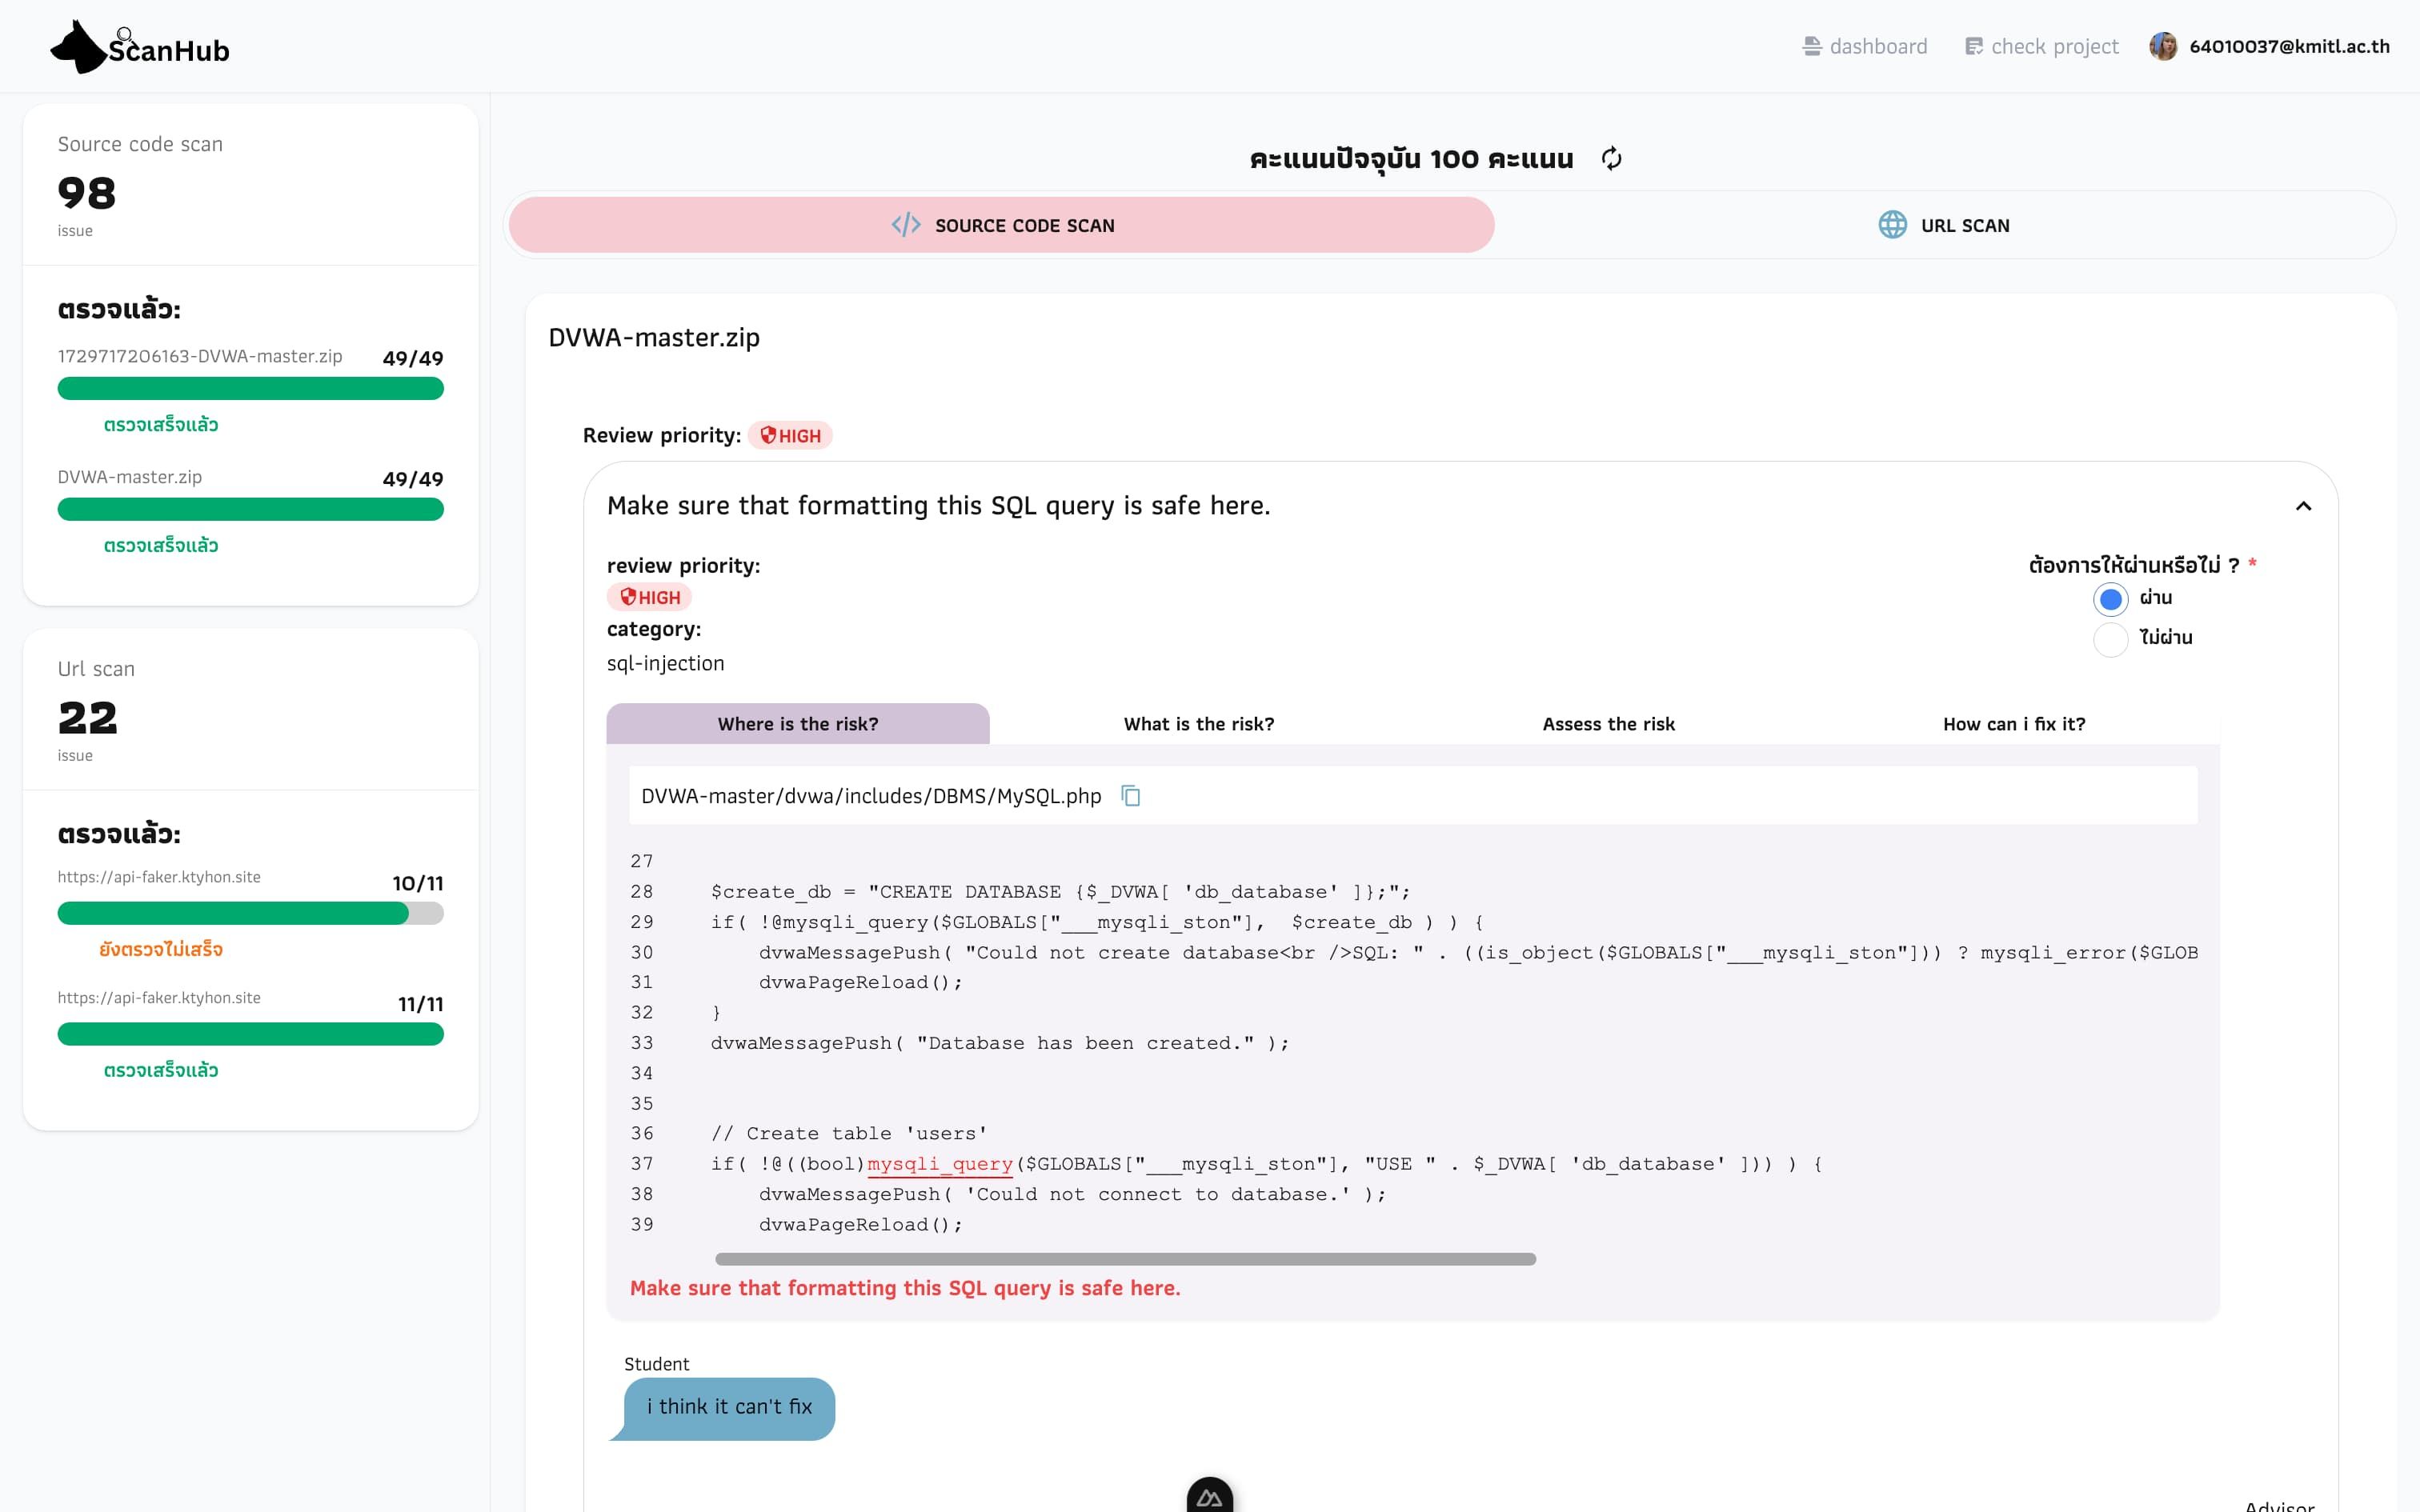Select the ไม่ผ่าน radio option
This screenshot has width=2420, height=1512.
coord(2110,639)
